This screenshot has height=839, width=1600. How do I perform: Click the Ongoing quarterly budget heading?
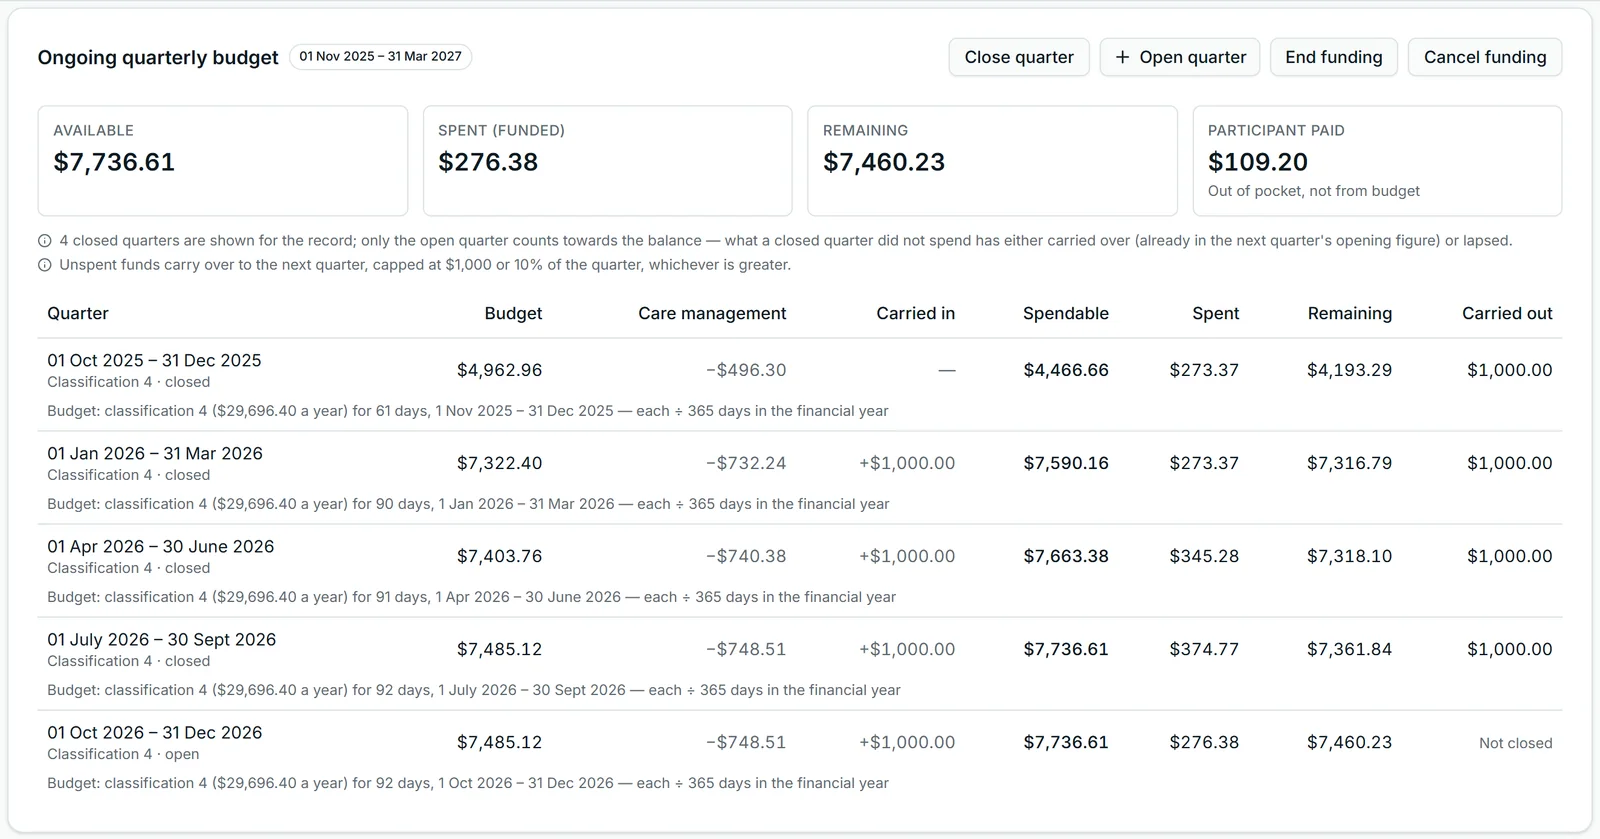[x=158, y=57]
